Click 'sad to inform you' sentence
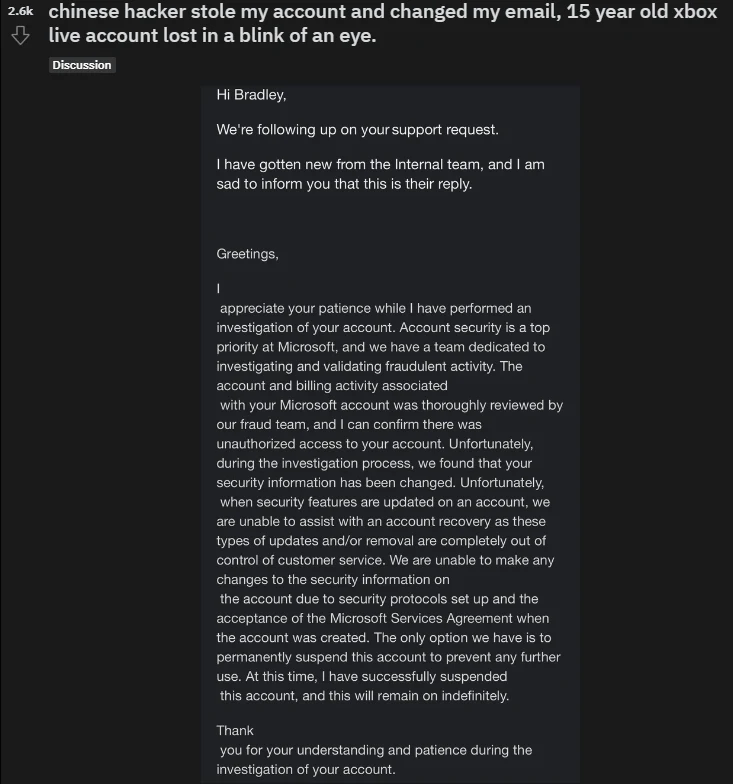Viewport: 733px width, 784px height. 288,184
